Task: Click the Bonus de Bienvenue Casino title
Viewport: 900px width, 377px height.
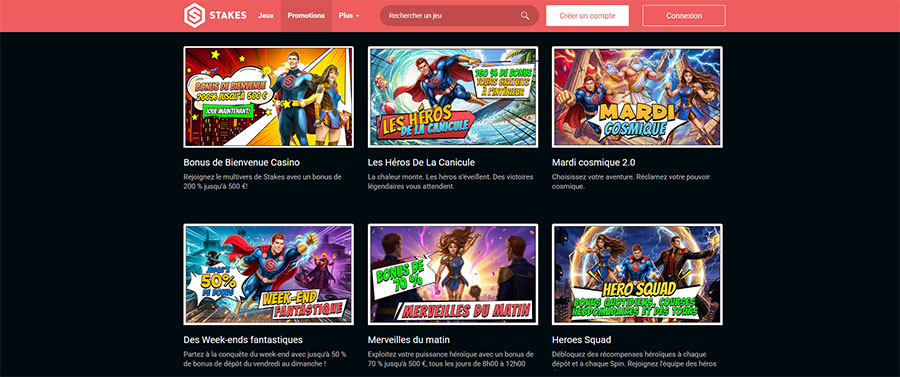Action: pos(242,162)
